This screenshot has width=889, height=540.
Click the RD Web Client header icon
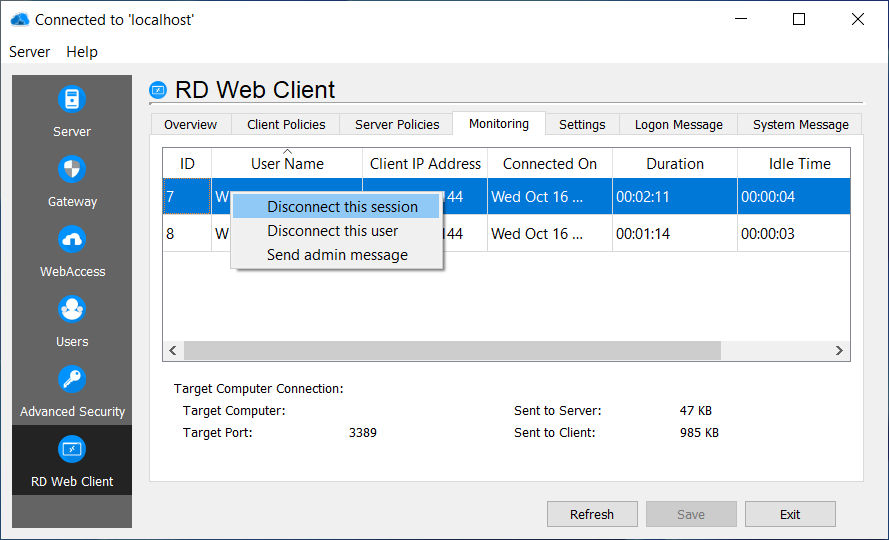[x=158, y=90]
